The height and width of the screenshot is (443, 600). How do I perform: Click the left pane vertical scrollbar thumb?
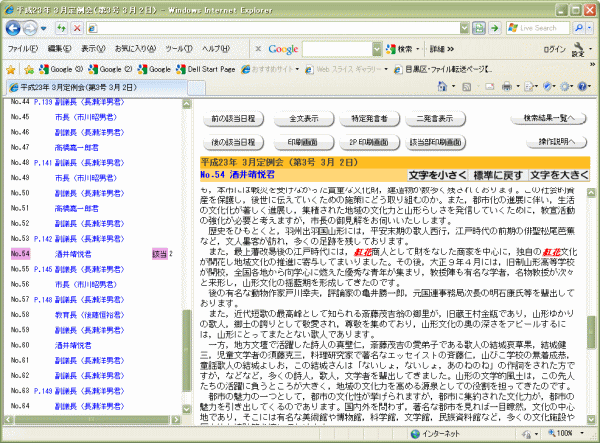(187, 351)
